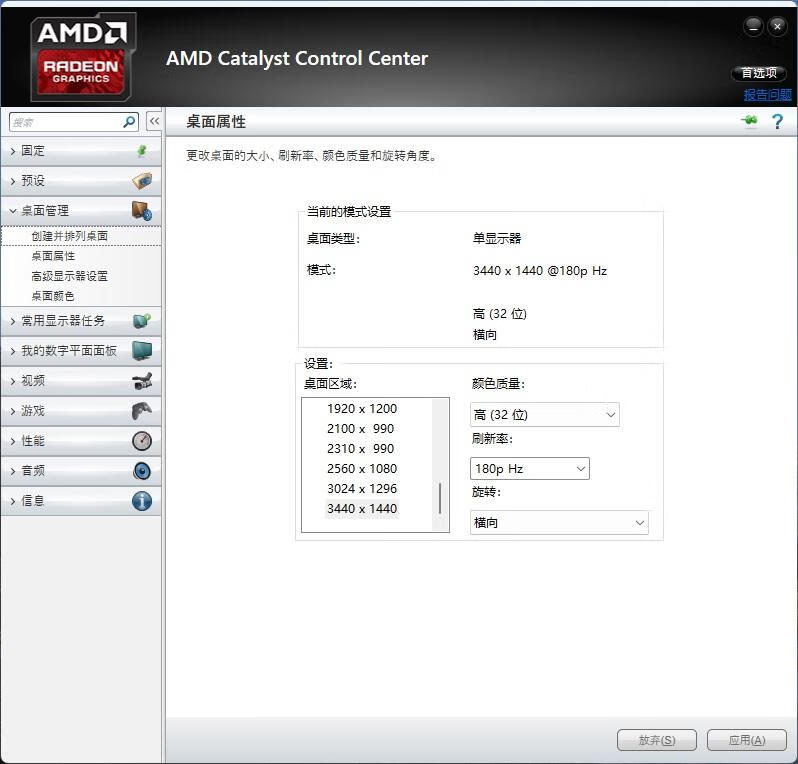Click the 性能 gauge icon
This screenshot has width=798, height=764.
click(x=142, y=441)
